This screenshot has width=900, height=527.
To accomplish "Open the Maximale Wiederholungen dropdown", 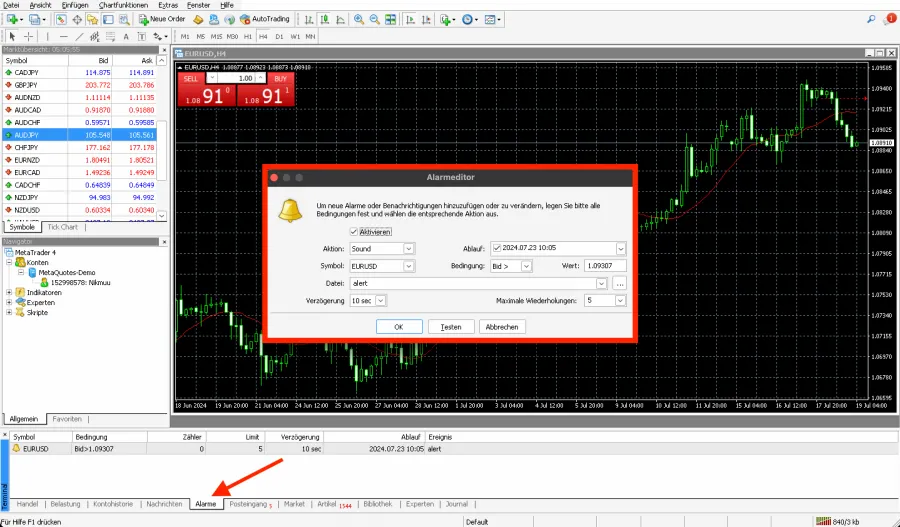I will point(620,301).
